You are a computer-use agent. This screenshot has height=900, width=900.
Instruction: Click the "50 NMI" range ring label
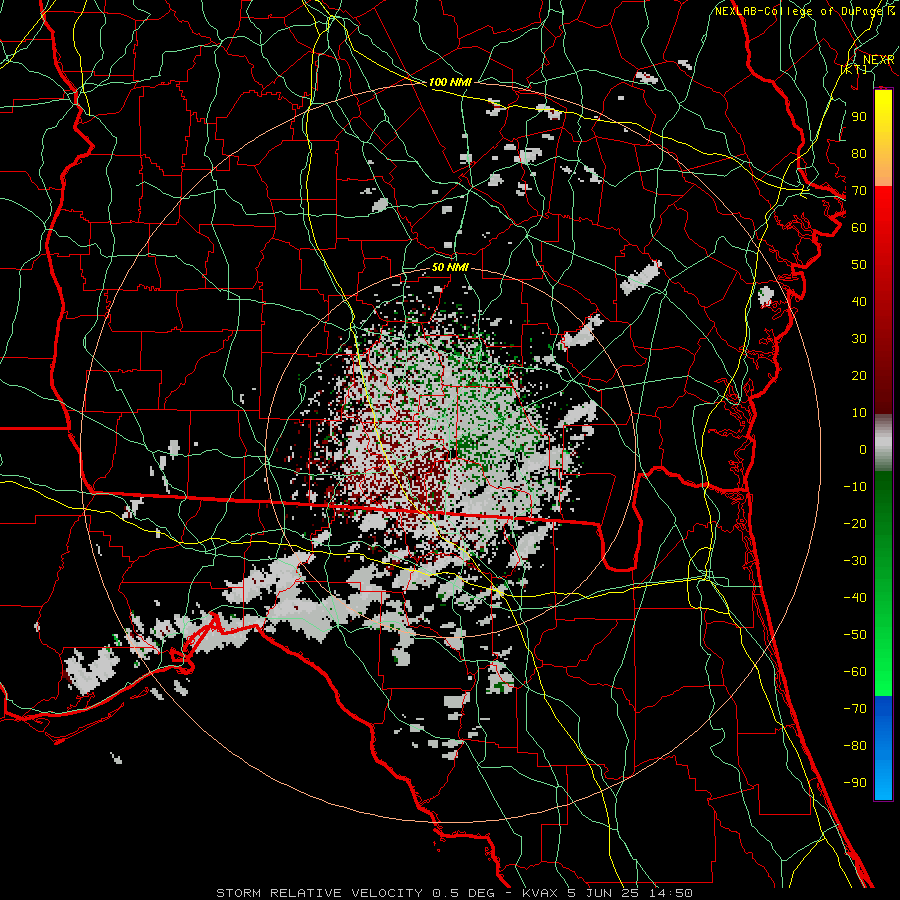pos(450,267)
